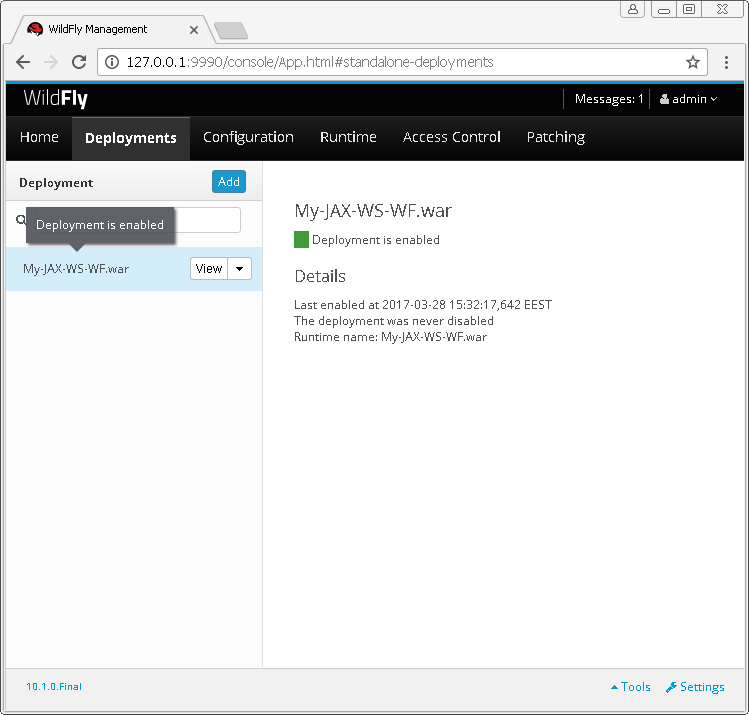The height and width of the screenshot is (715, 749).
Task: View site information icon in address bar
Action: coord(112,62)
